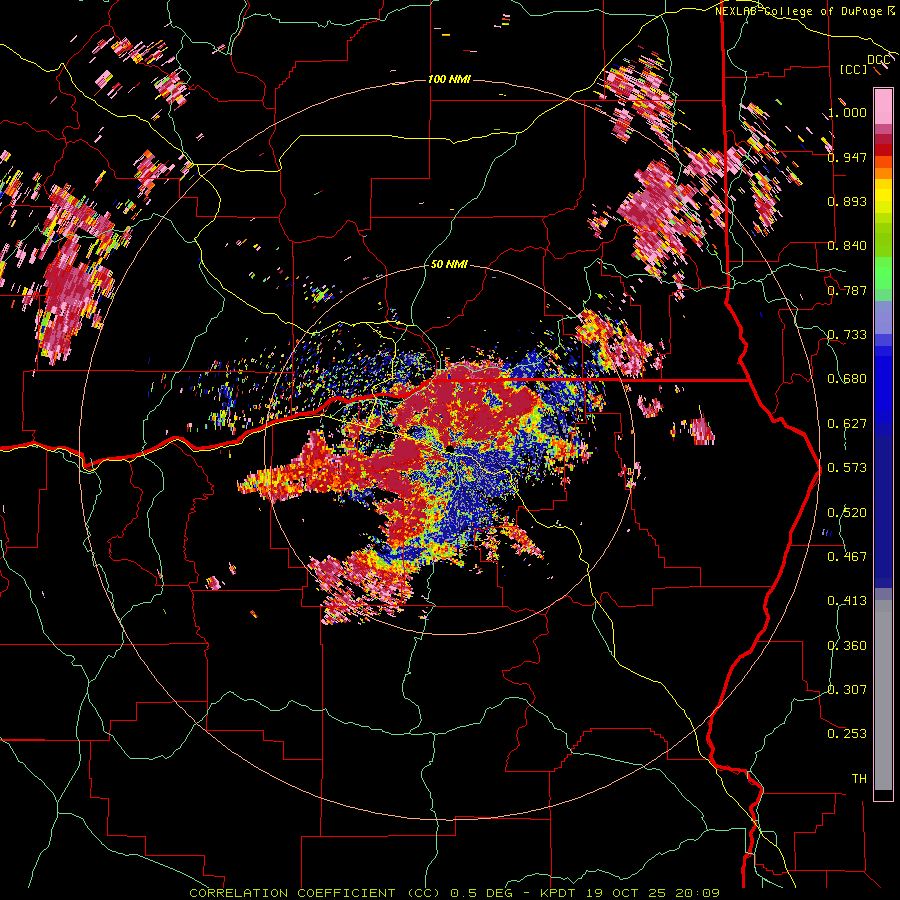Click the 0.947 legend value
900x900 pixels.
[x=847, y=157]
